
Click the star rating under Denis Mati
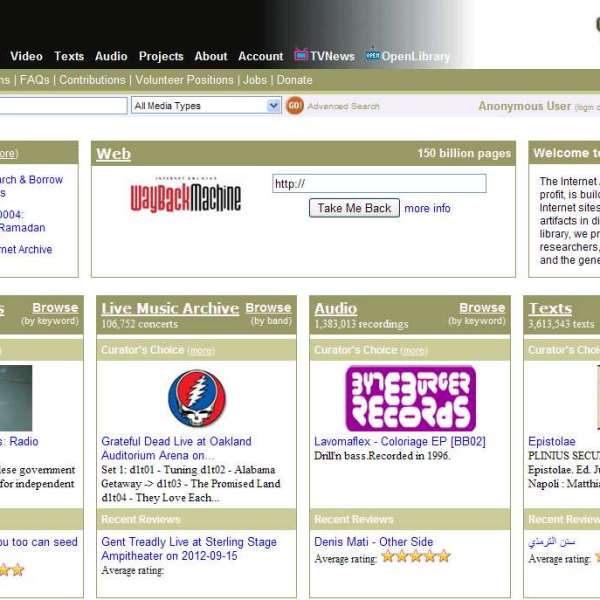point(416,556)
